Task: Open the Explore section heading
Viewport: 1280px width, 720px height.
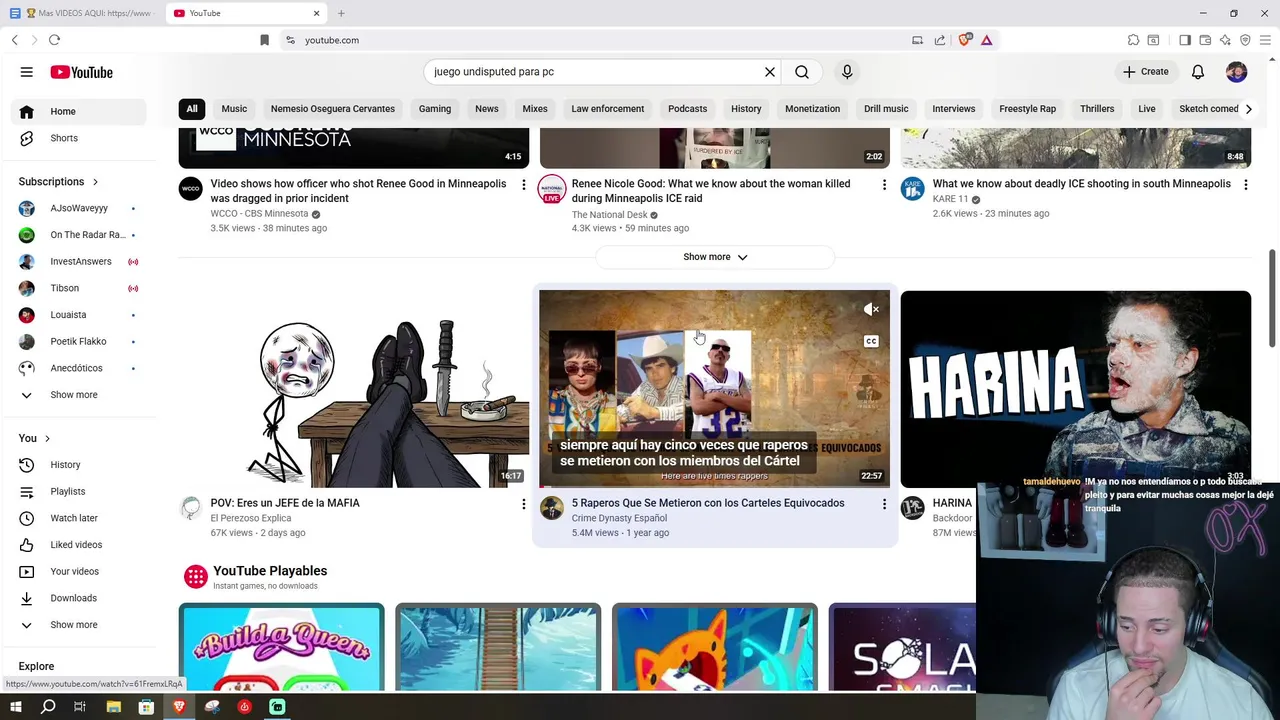Action: tap(36, 666)
